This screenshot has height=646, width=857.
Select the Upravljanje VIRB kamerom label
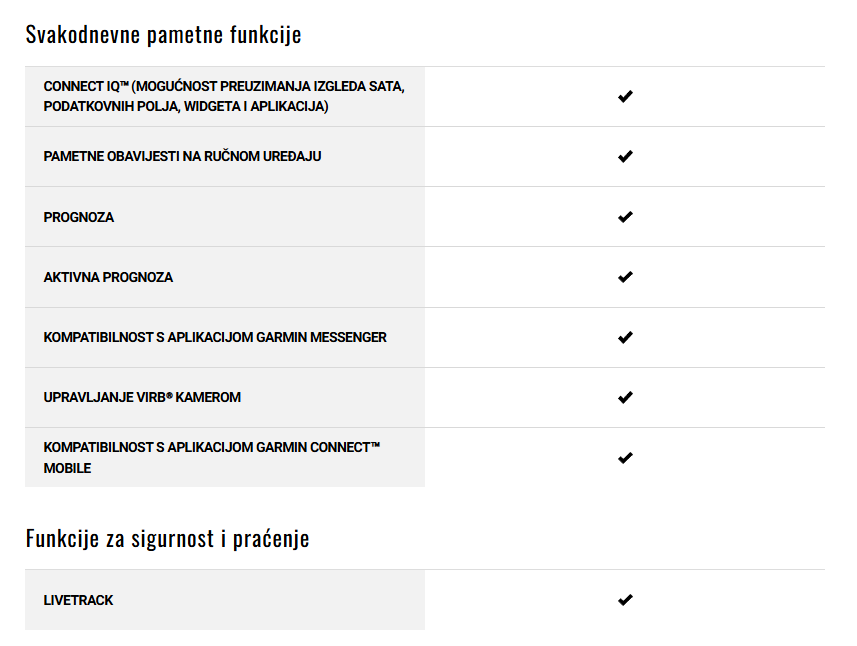coord(142,397)
